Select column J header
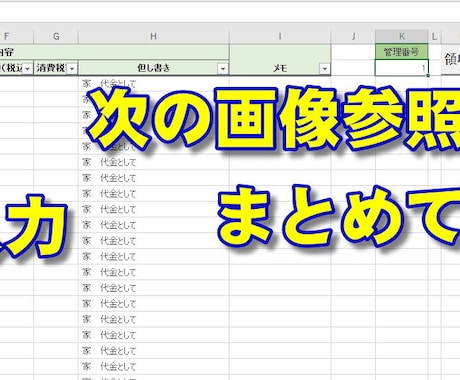 (x=353, y=36)
